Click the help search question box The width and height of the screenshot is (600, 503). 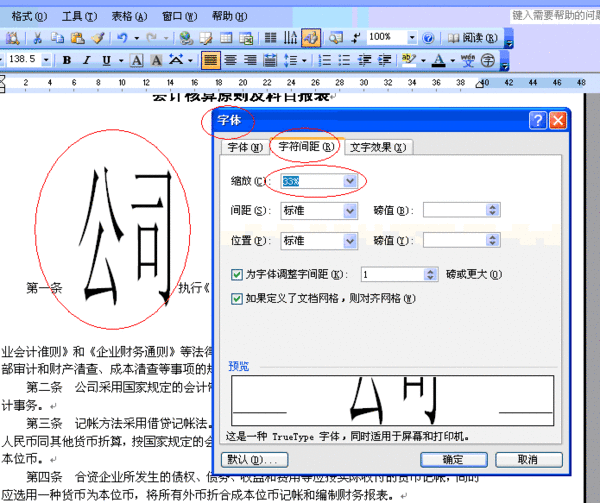tap(555, 16)
